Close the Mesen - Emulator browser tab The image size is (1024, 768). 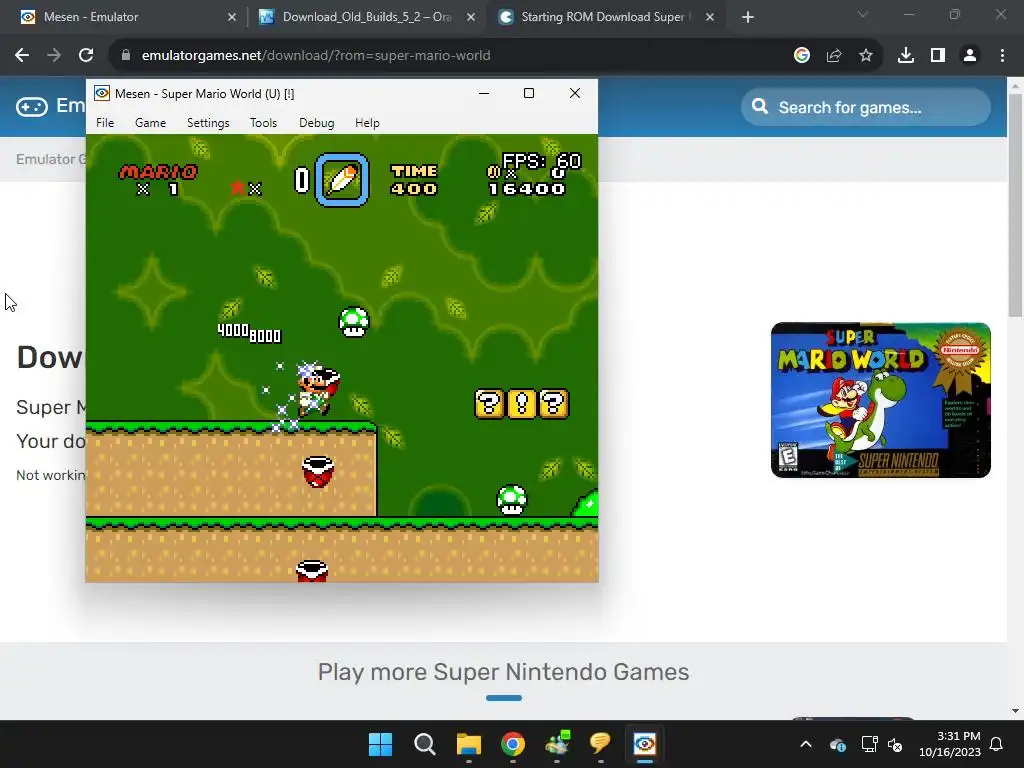pyautogui.click(x=231, y=17)
